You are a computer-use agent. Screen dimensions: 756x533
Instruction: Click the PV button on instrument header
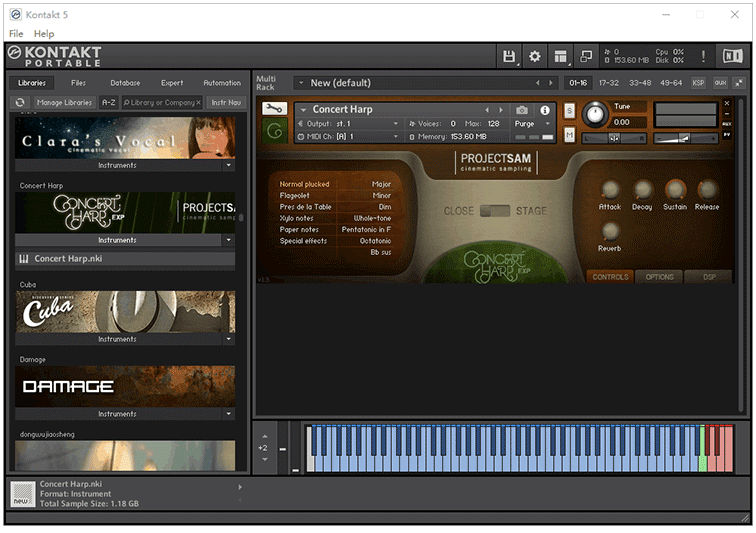coord(727,135)
